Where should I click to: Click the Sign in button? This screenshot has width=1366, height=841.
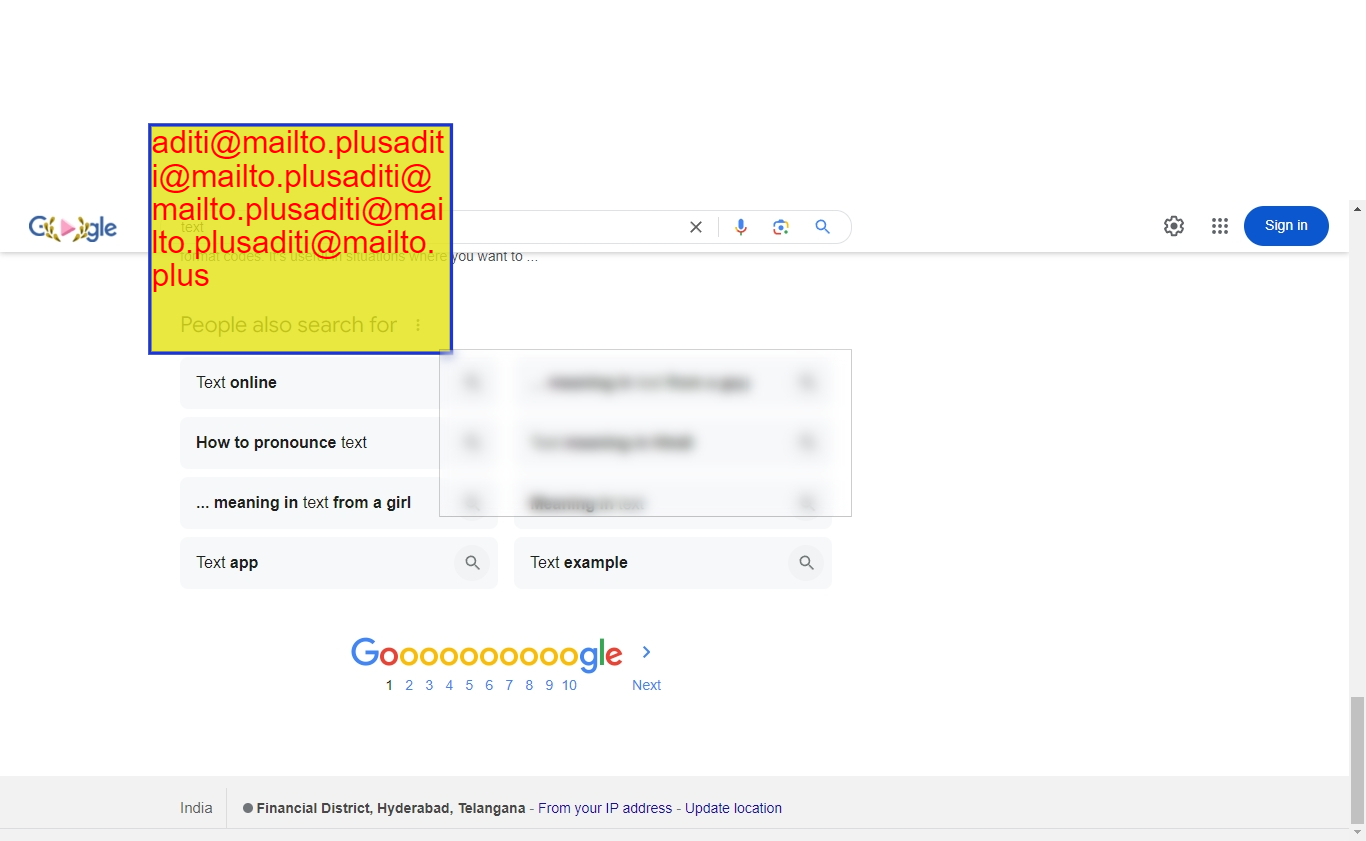[x=1286, y=226]
